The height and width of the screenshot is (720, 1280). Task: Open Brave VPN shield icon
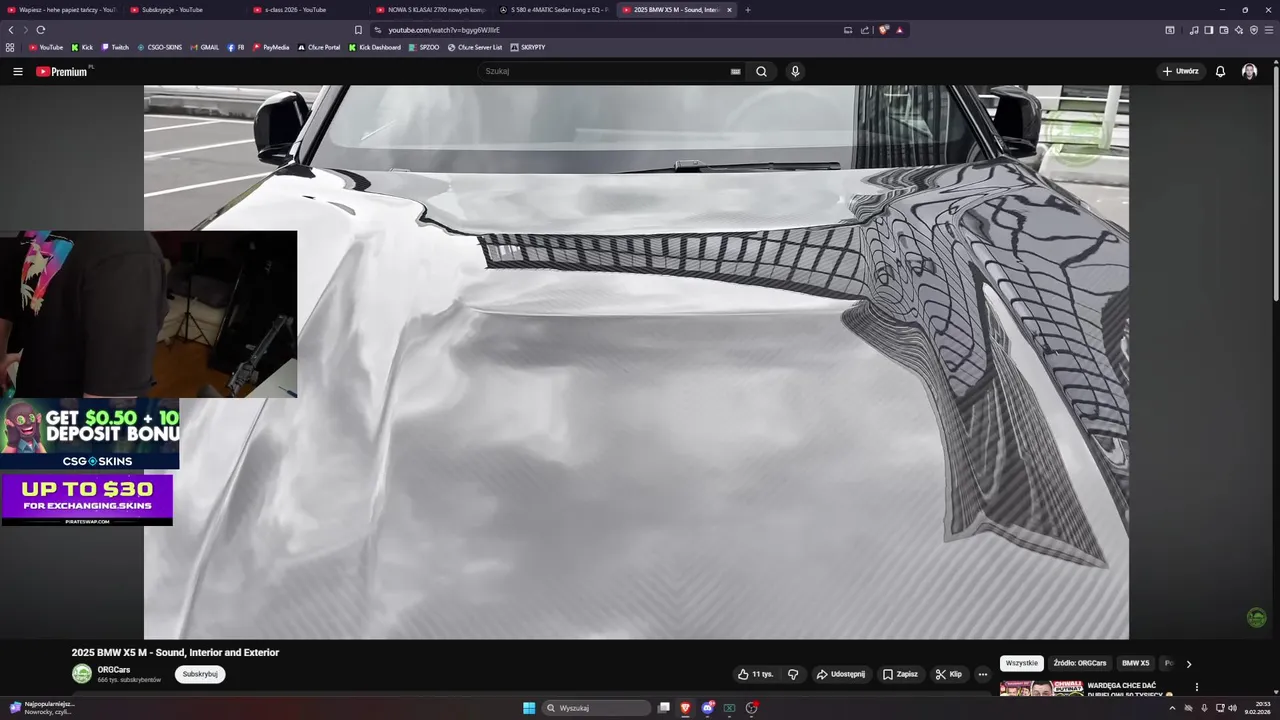tap(1254, 30)
